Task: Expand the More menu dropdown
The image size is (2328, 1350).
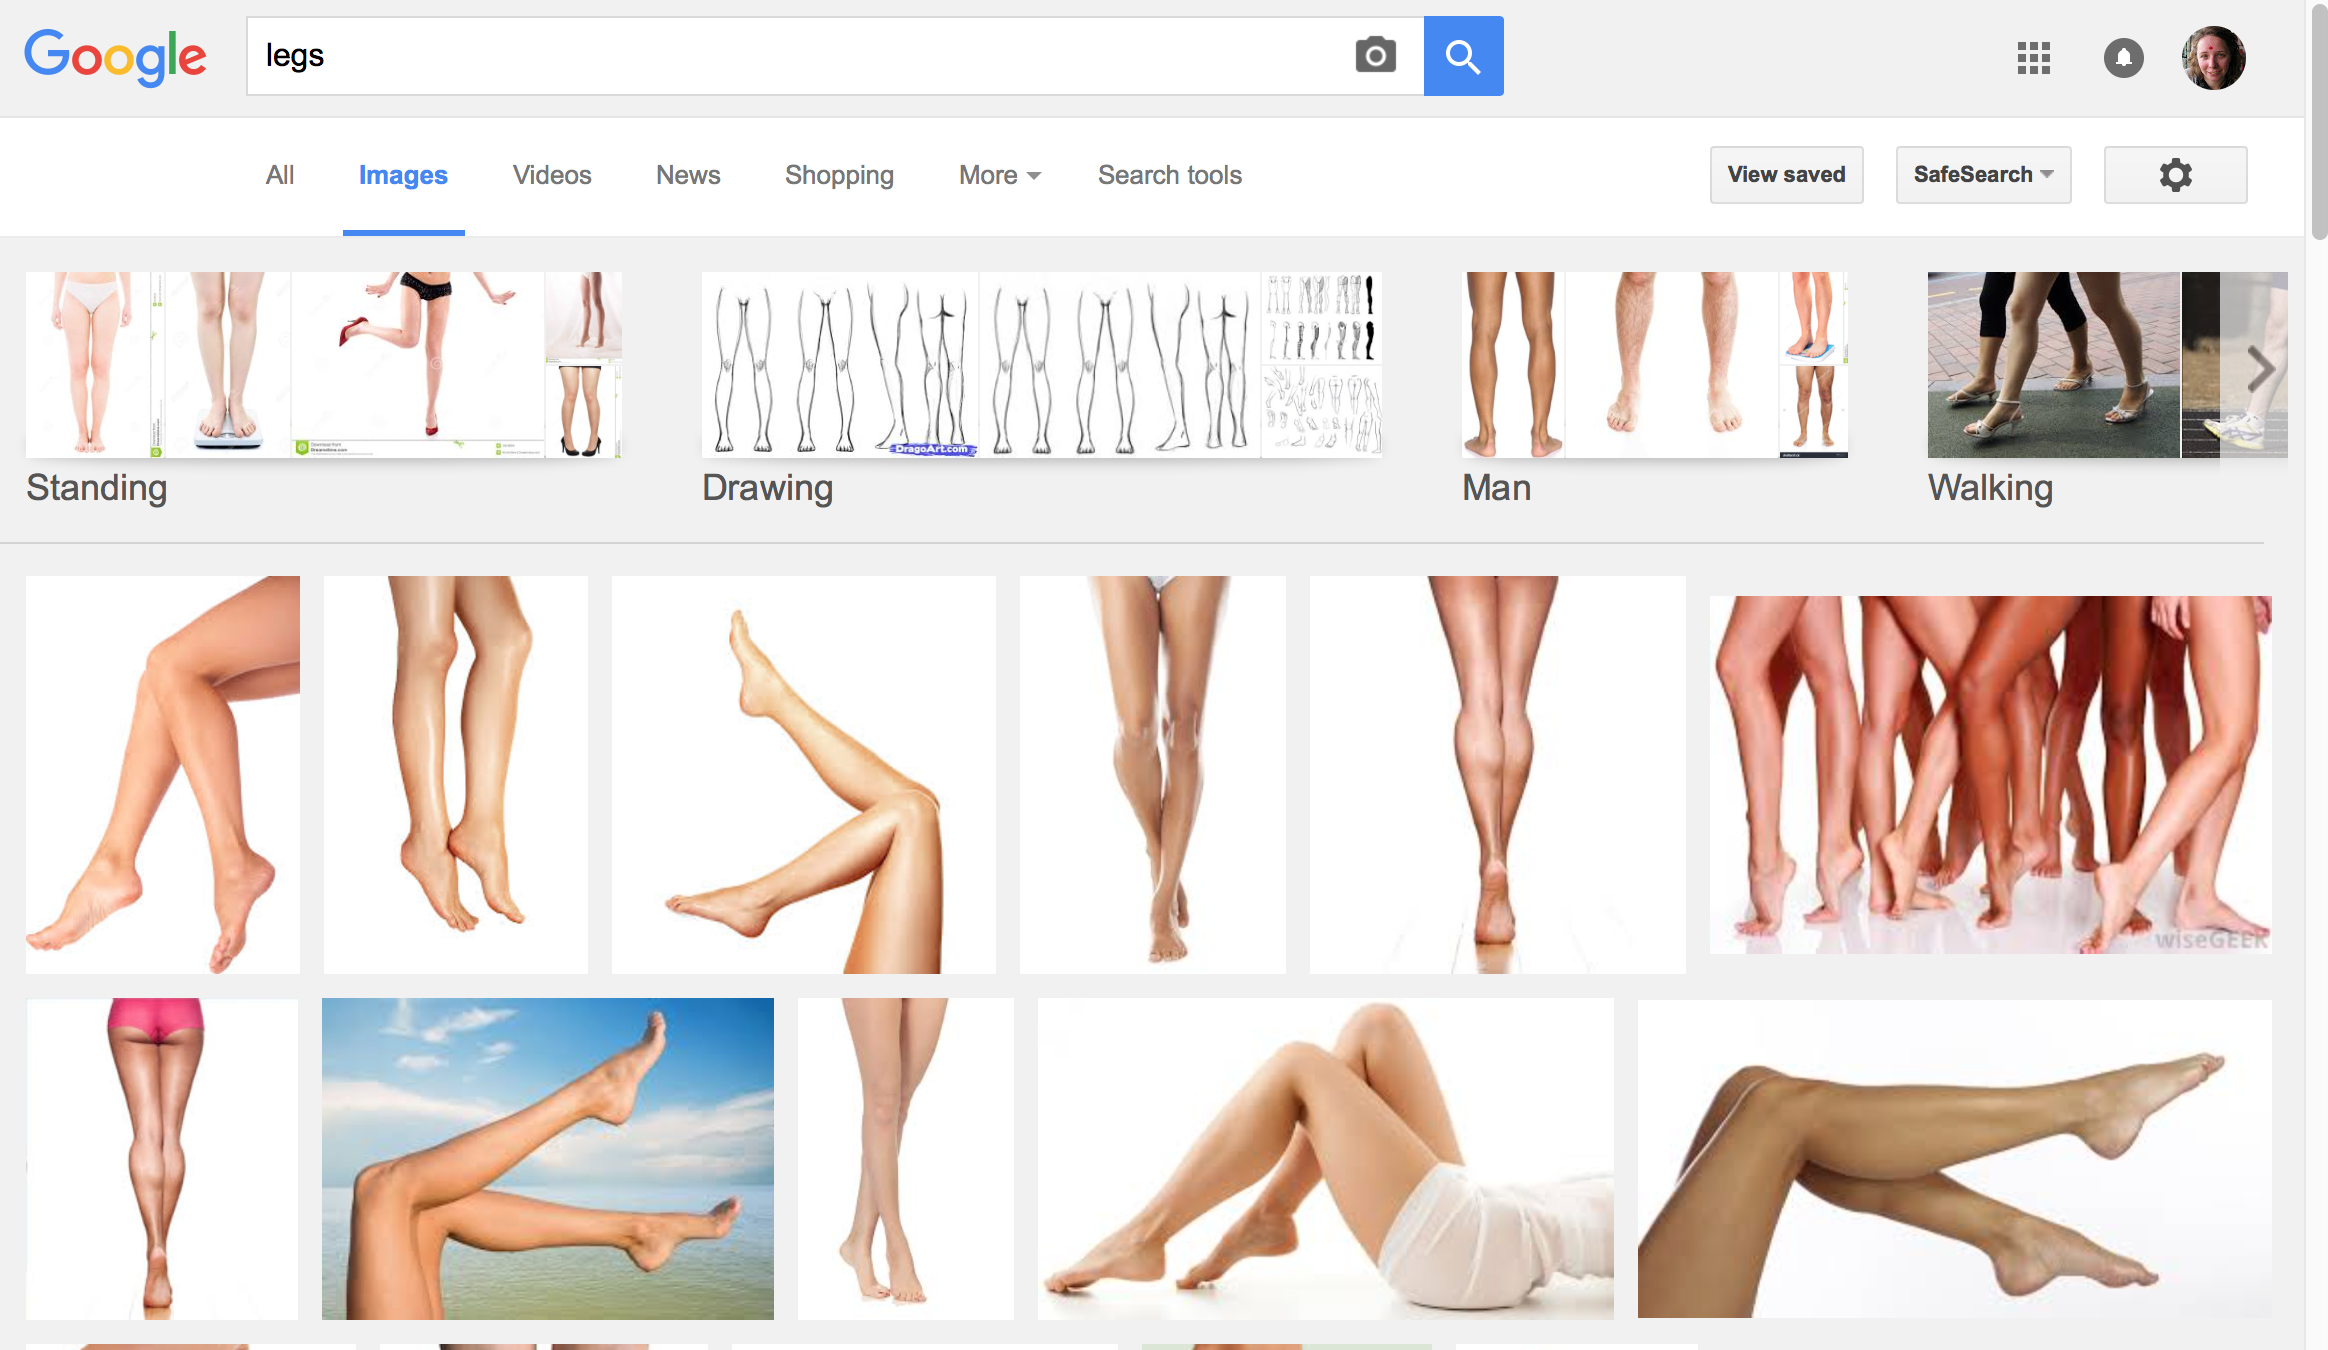Action: click(999, 175)
